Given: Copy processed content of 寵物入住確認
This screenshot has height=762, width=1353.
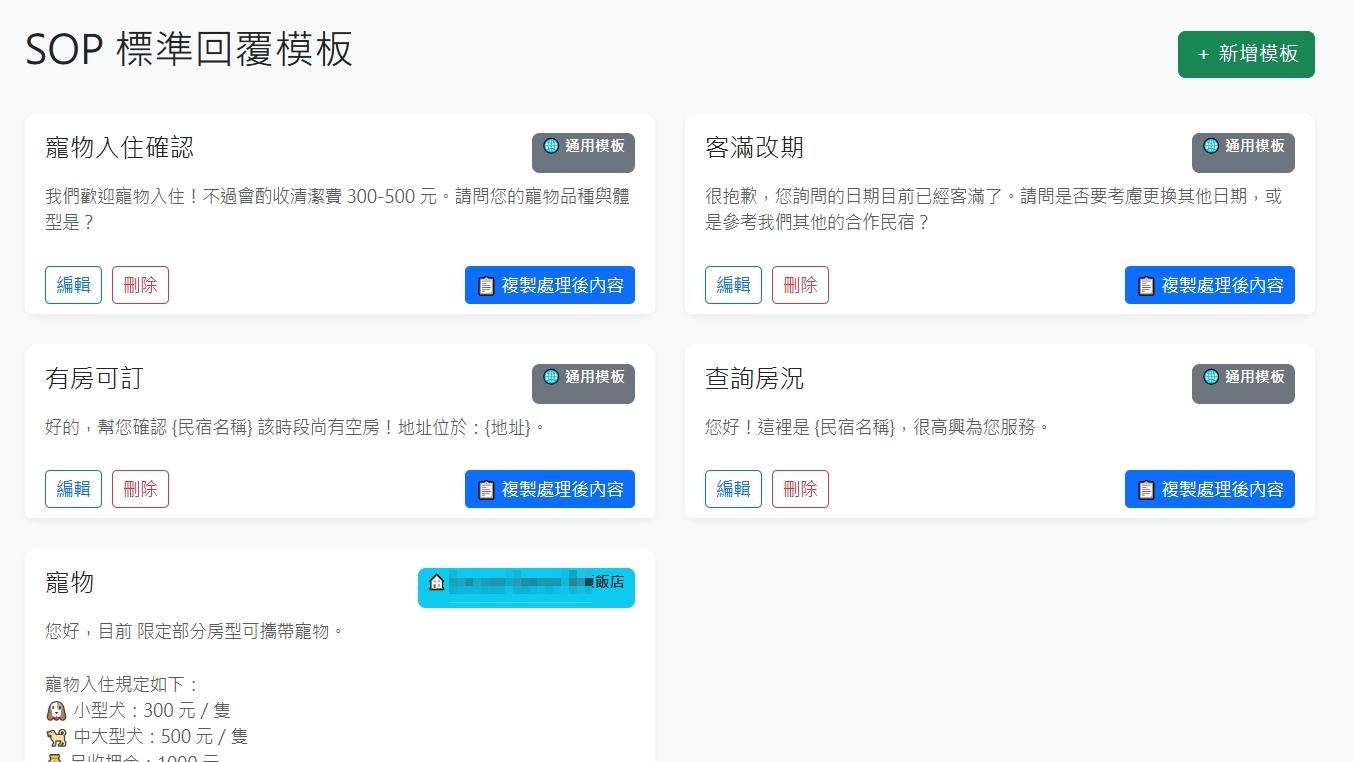Looking at the screenshot, I should (x=550, y=285).
